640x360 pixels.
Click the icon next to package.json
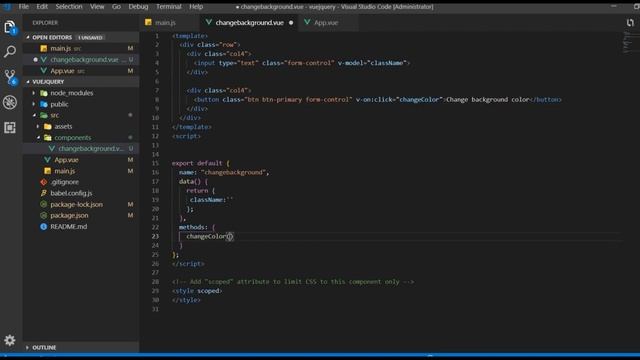[44, 215]
